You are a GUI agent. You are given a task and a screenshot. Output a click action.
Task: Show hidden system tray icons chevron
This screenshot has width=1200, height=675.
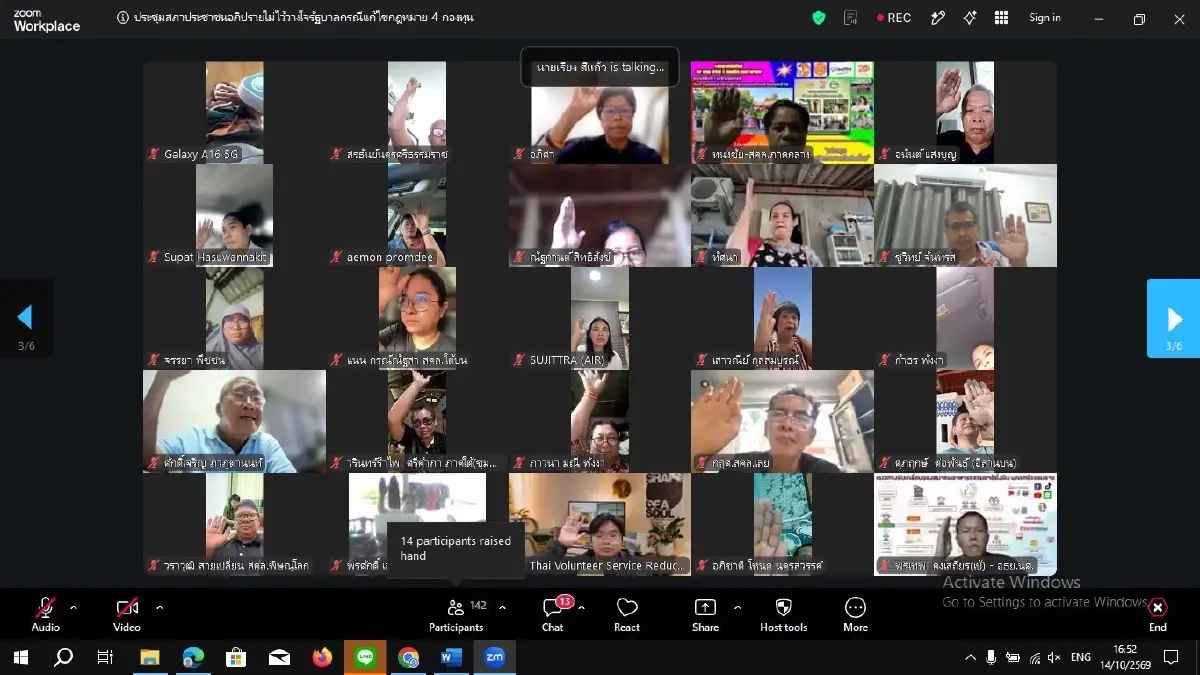(x=969, y=657)
